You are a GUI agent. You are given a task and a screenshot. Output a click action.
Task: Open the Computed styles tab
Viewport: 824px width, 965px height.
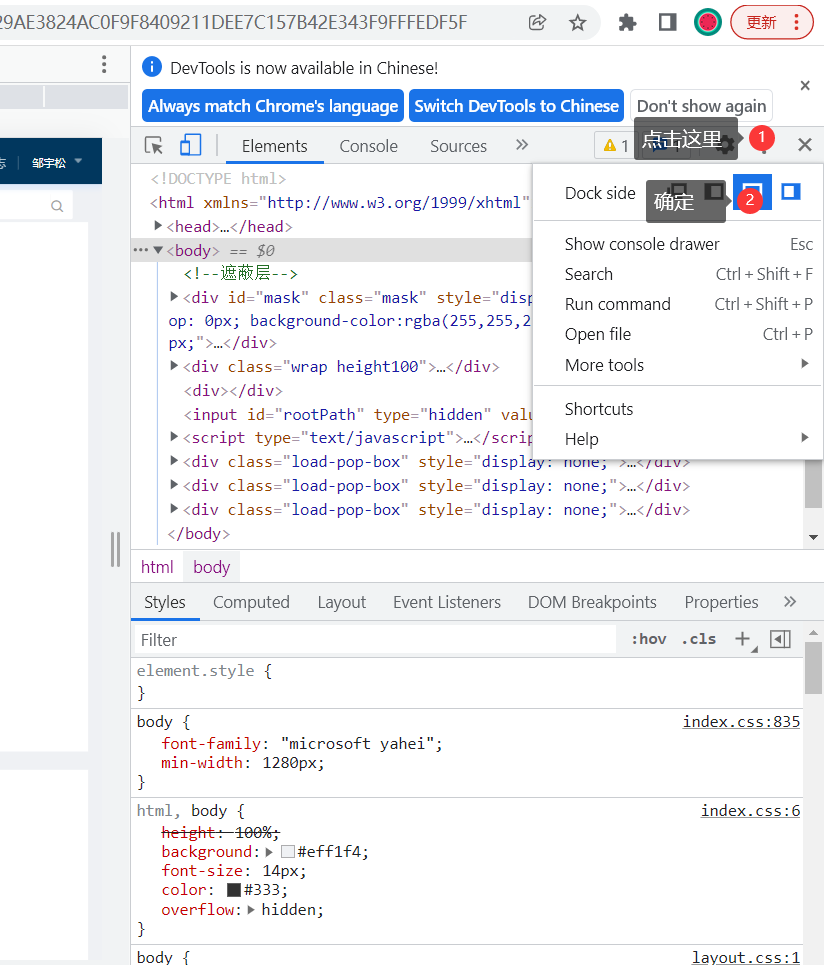tap(251, 602)
